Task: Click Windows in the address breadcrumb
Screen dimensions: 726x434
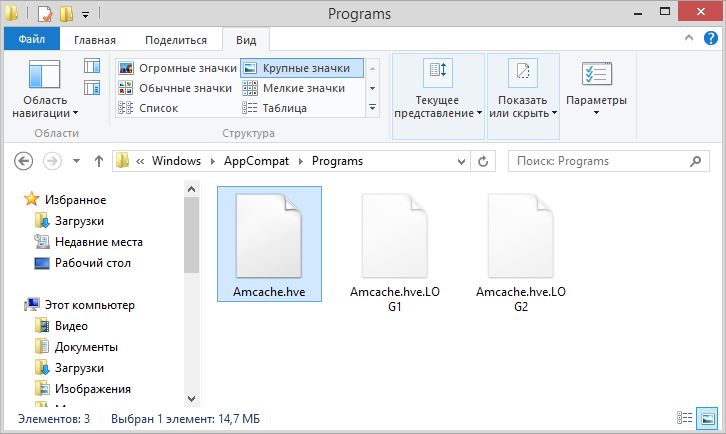Action: click(x=176, y=161)
